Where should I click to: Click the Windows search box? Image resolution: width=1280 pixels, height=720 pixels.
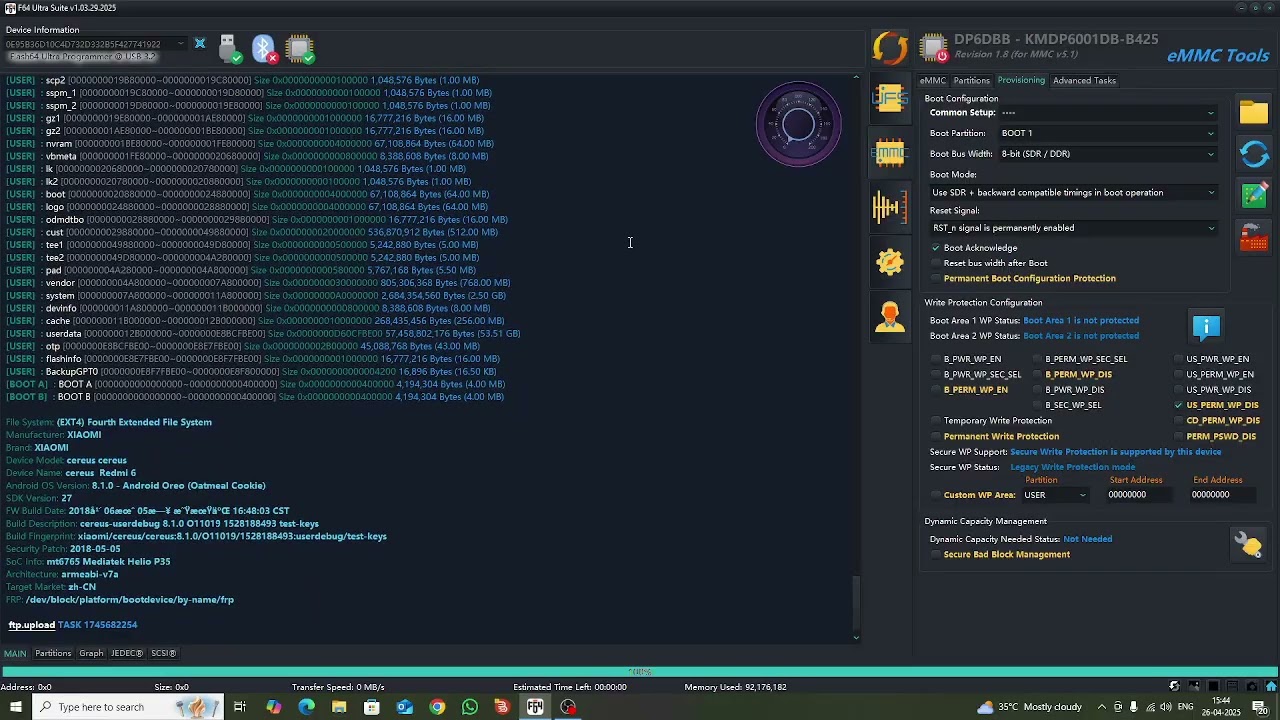(128, 707)
